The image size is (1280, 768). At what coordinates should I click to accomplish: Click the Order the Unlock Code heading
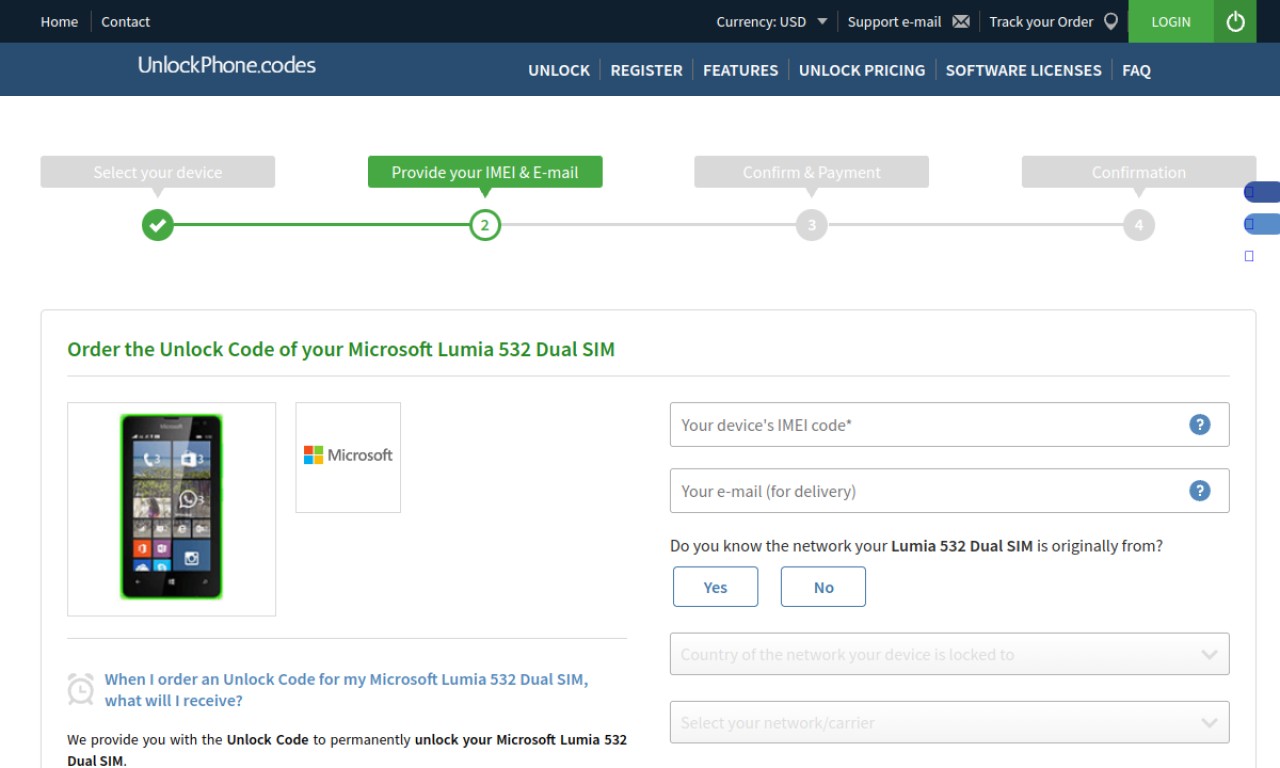pyautogui.click(x=341, y=350)
